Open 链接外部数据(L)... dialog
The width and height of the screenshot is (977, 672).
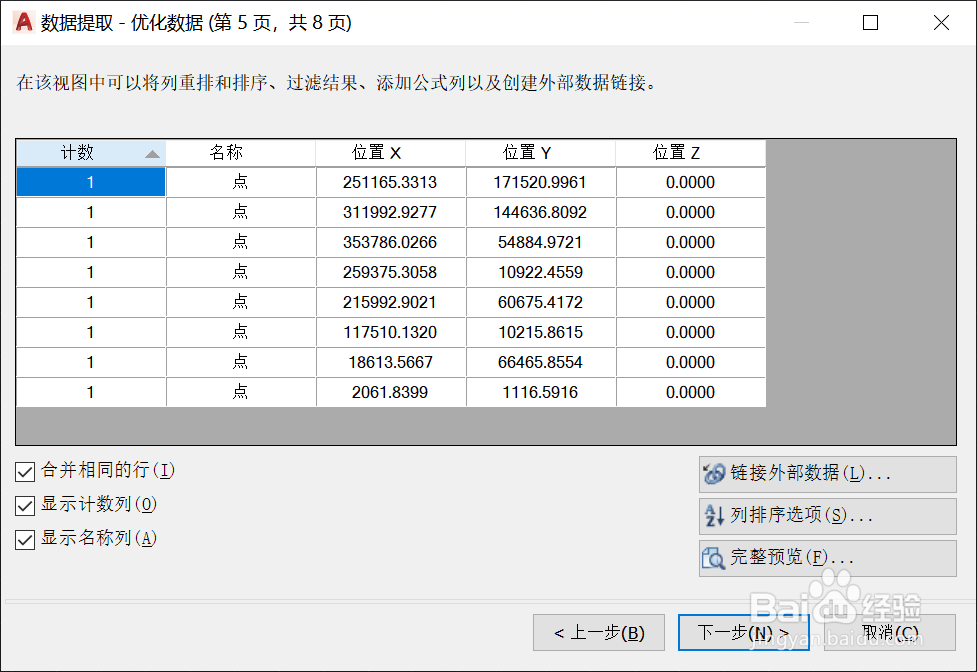tap(827, 474)
